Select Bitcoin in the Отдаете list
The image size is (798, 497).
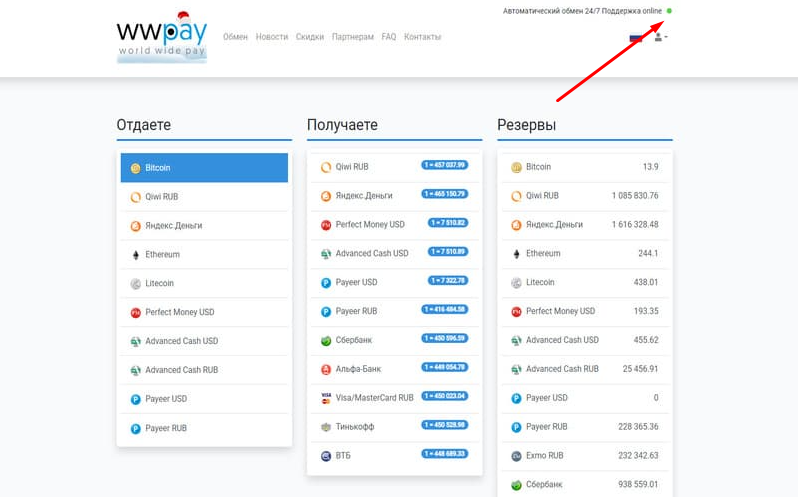pos(204,167)
